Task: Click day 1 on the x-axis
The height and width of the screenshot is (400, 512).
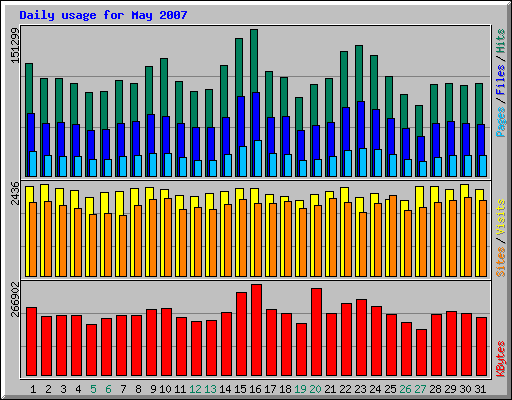Action: coord(33,389)
